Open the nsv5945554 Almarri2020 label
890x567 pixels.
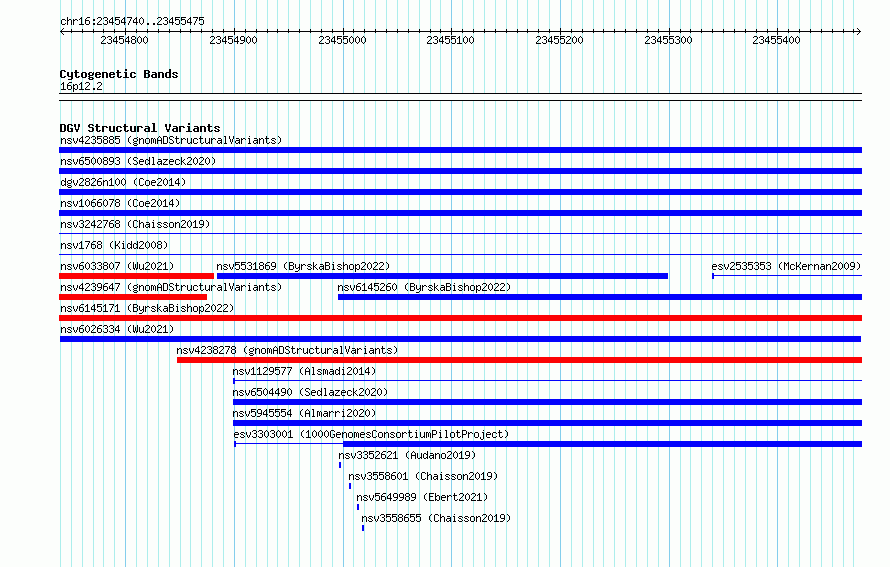pos(304,413)
